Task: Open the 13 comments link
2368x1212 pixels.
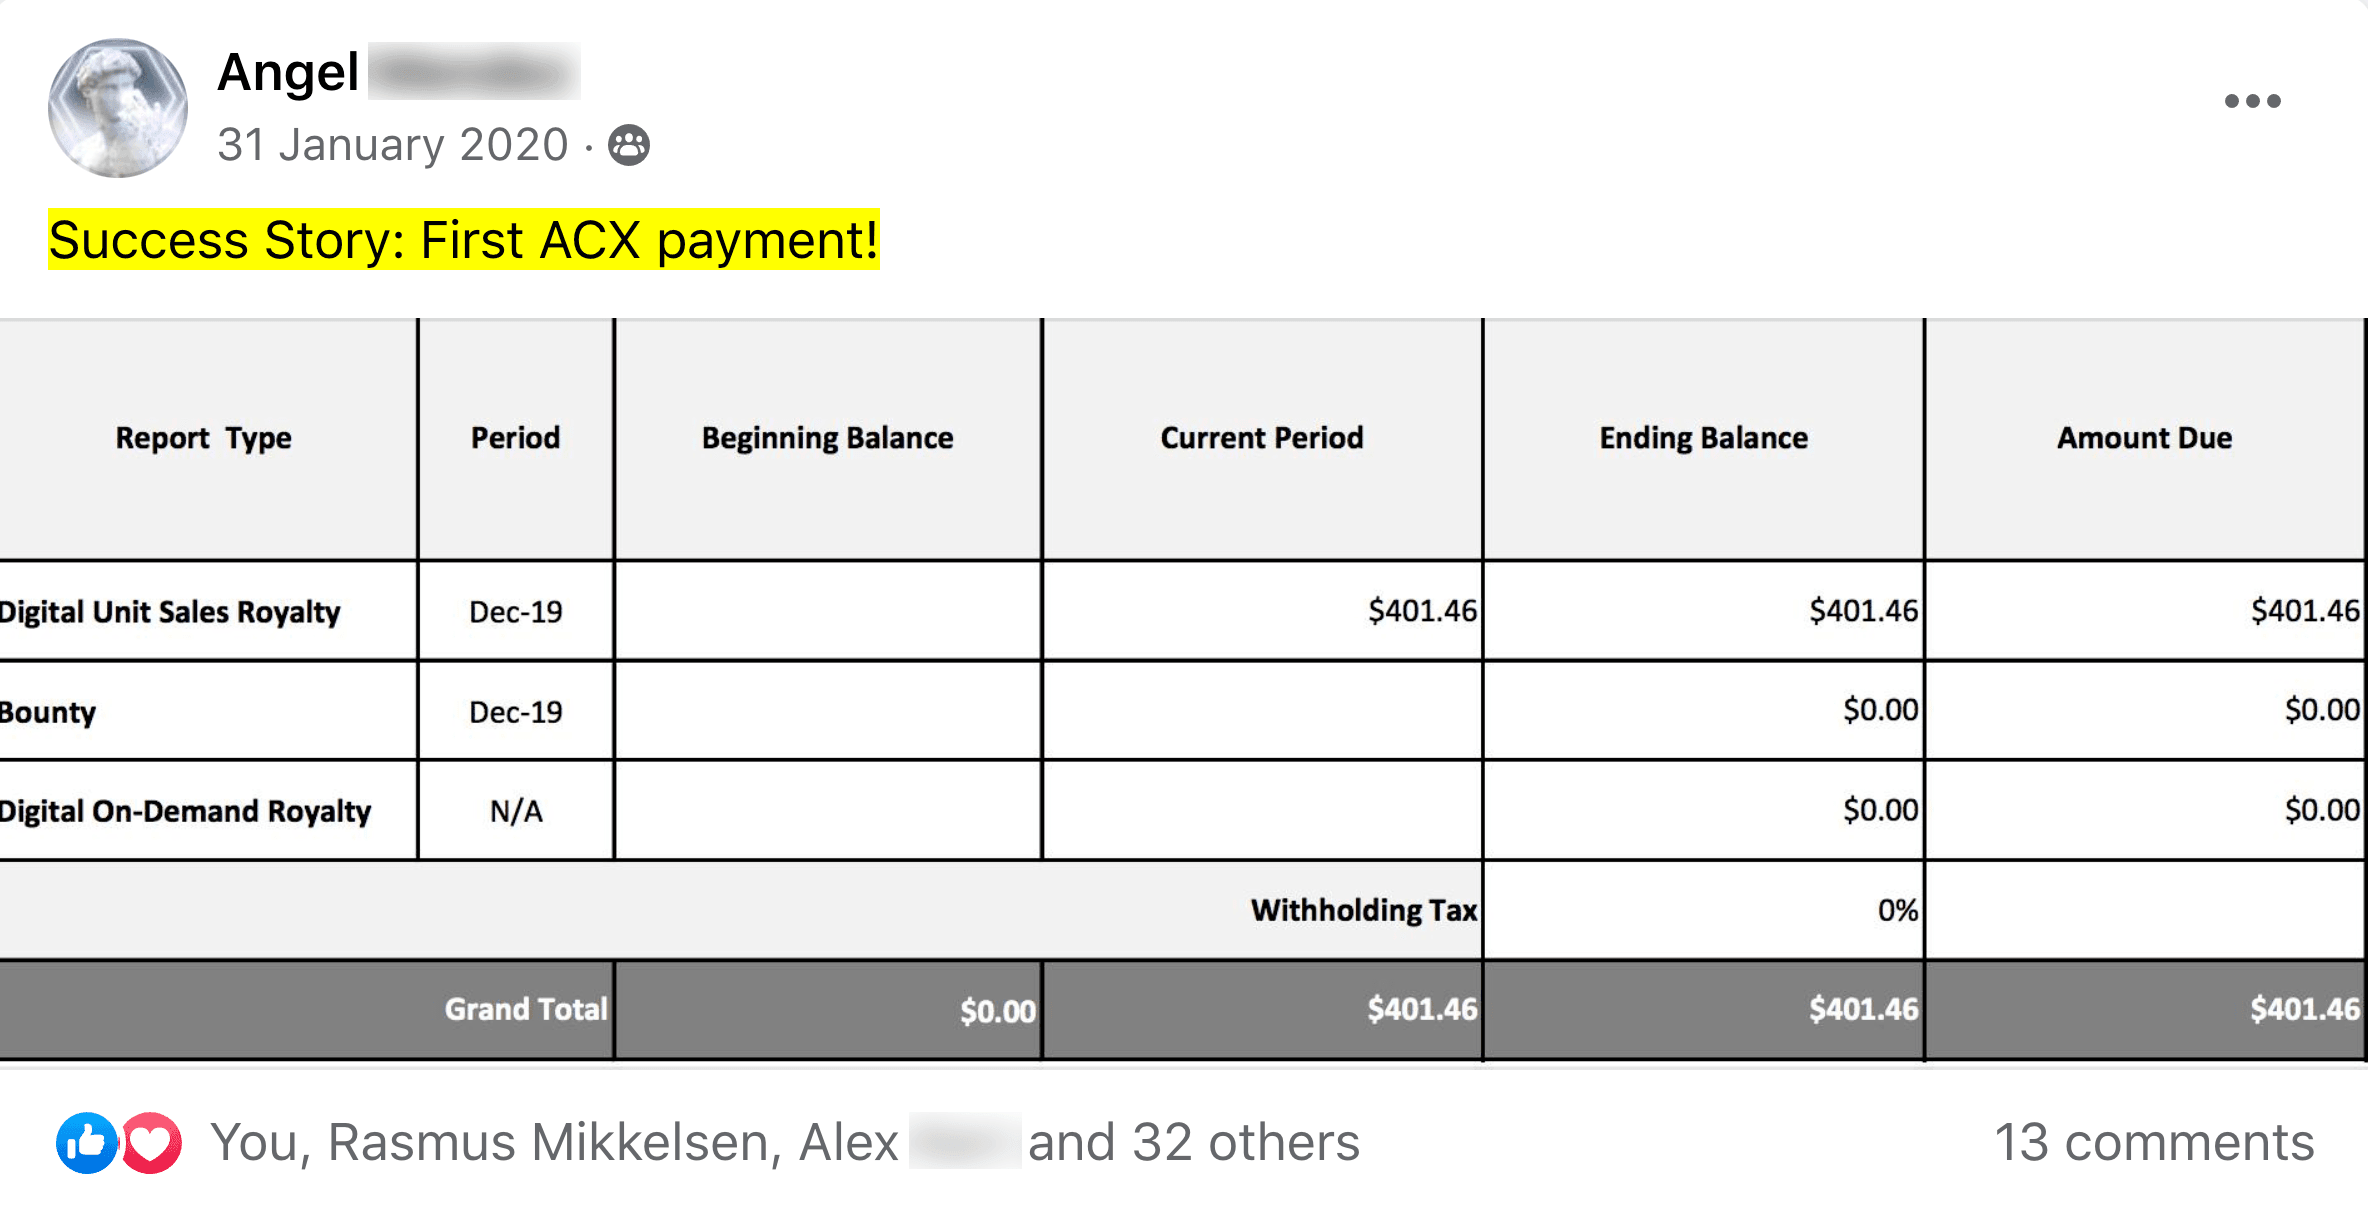Action: (x=2154, y=1142)
